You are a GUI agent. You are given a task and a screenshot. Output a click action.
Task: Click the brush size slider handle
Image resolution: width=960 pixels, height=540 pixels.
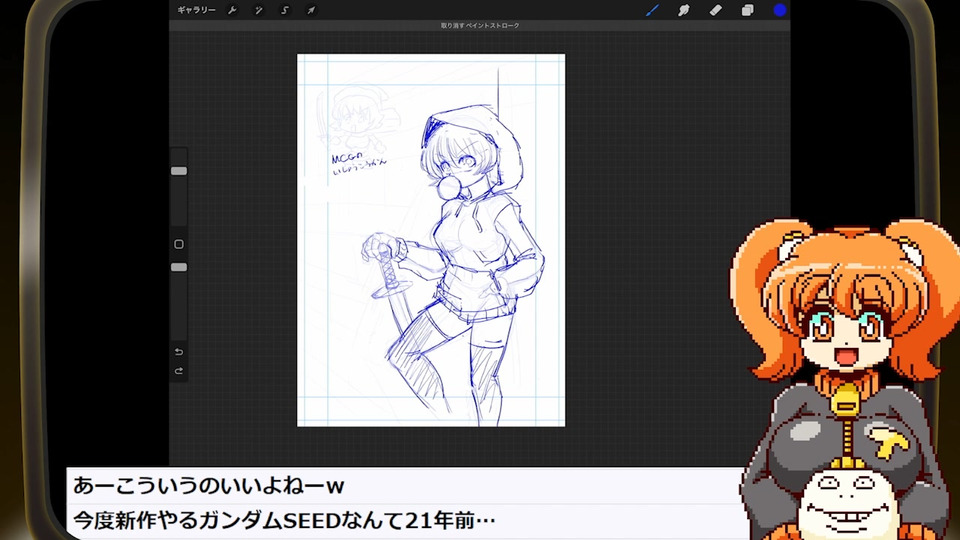tap(179, 171)
